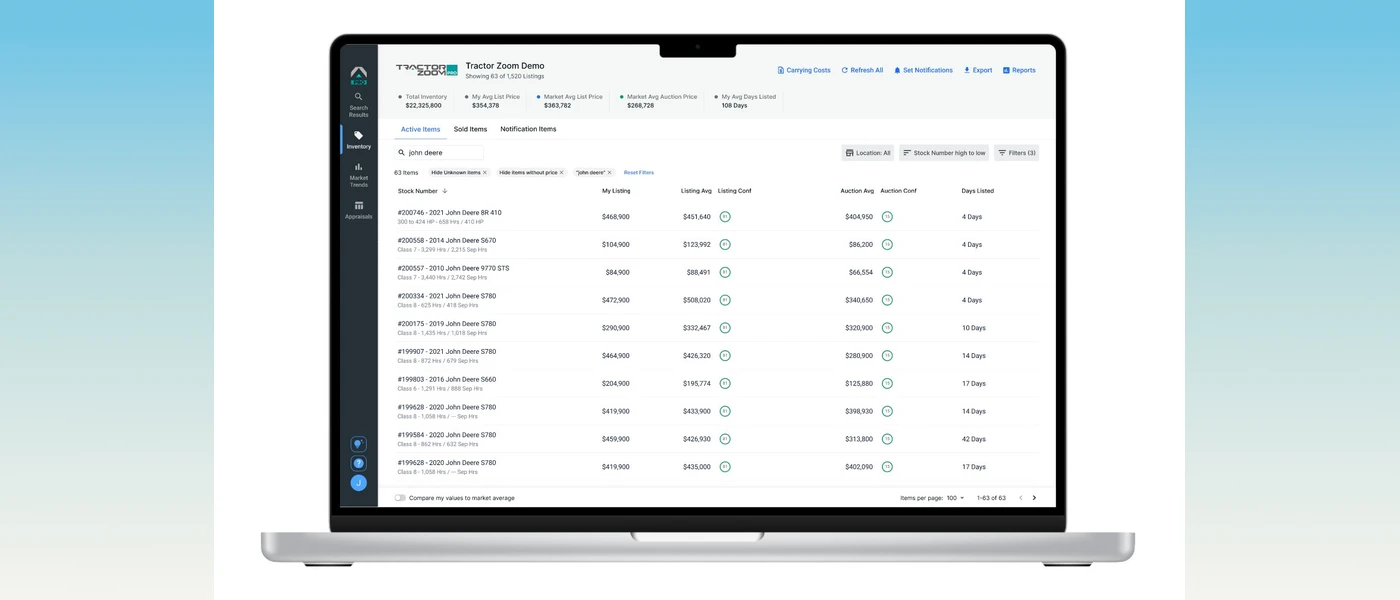This screenshot has height=600, width=1400.
Task: Click the sort arrow beside Stock Number
Action: pos(445,191)
